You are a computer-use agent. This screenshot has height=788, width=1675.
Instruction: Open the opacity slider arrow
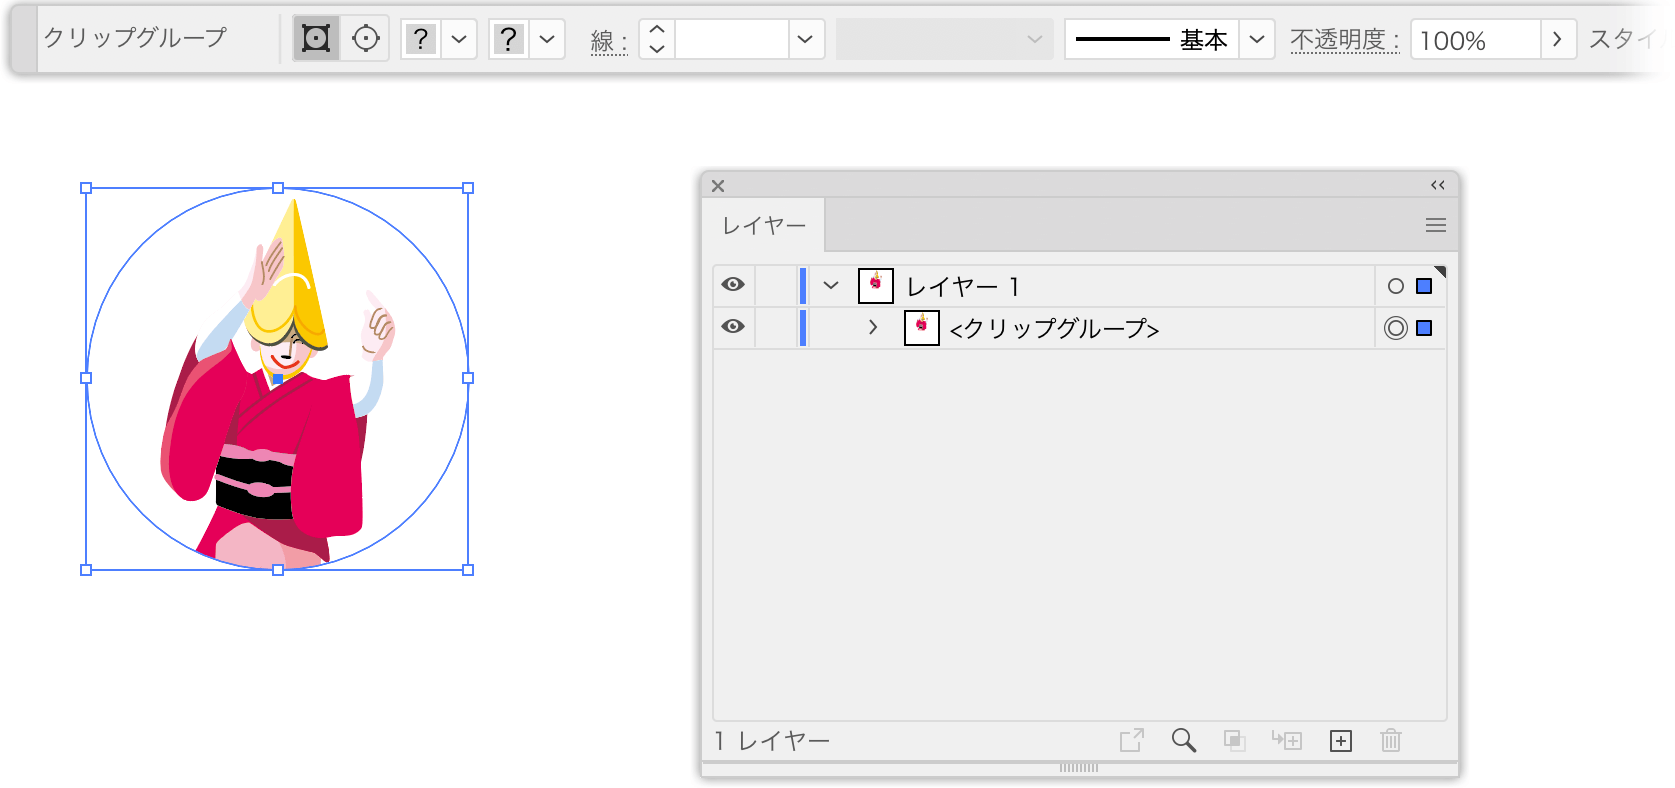click(1557, 39)
